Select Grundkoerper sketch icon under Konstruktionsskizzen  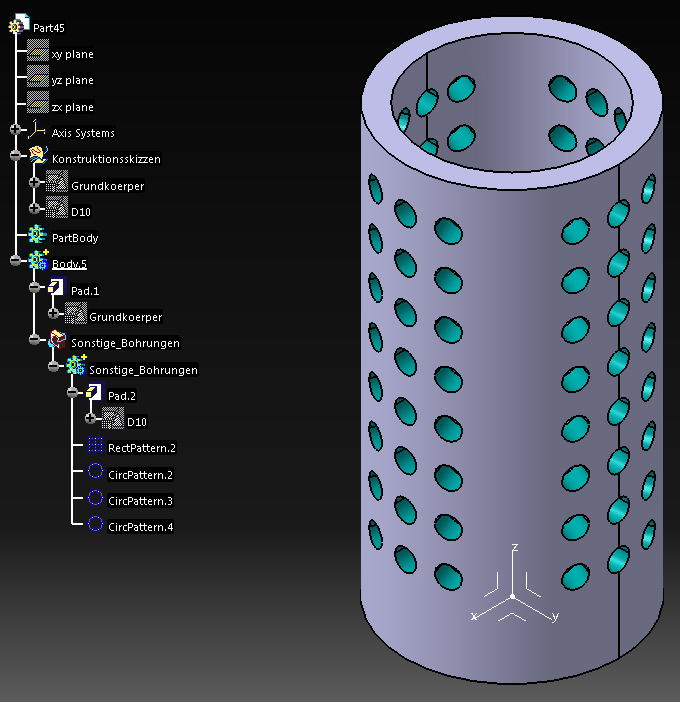pyautogui.click(x=57, y=181)
